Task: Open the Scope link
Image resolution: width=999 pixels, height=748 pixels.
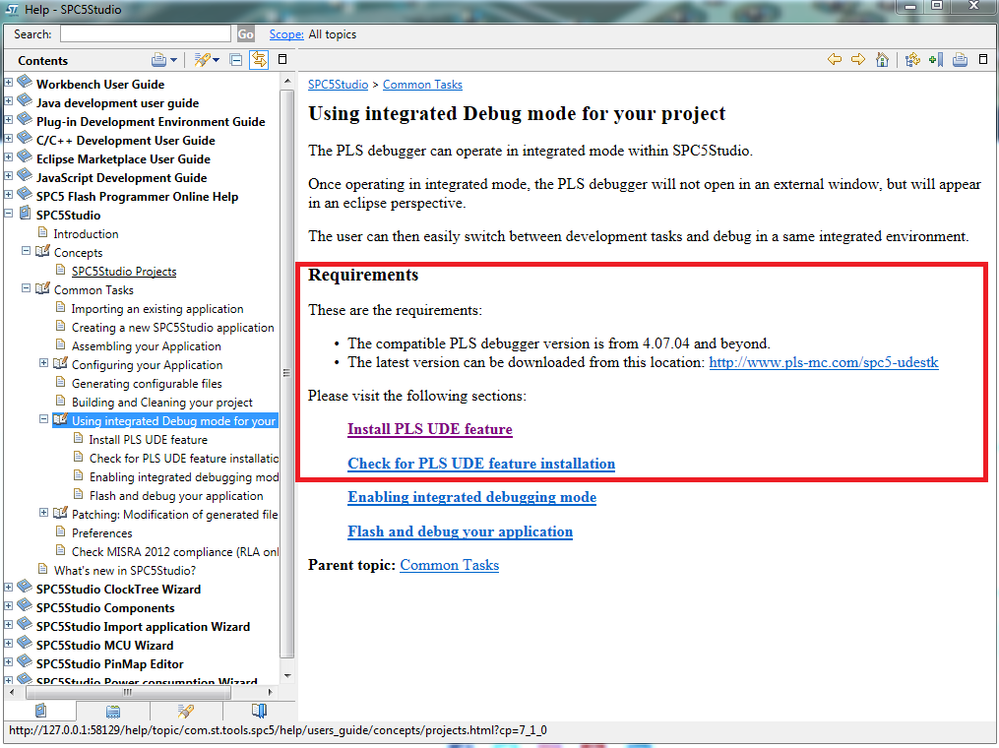Action: (286, 34)
